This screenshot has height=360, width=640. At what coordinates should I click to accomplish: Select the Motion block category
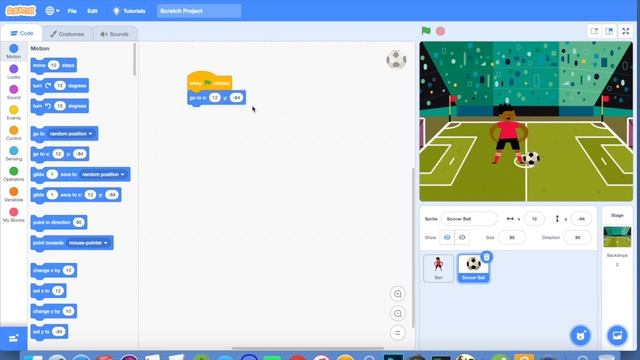click(x=13, y=51)
